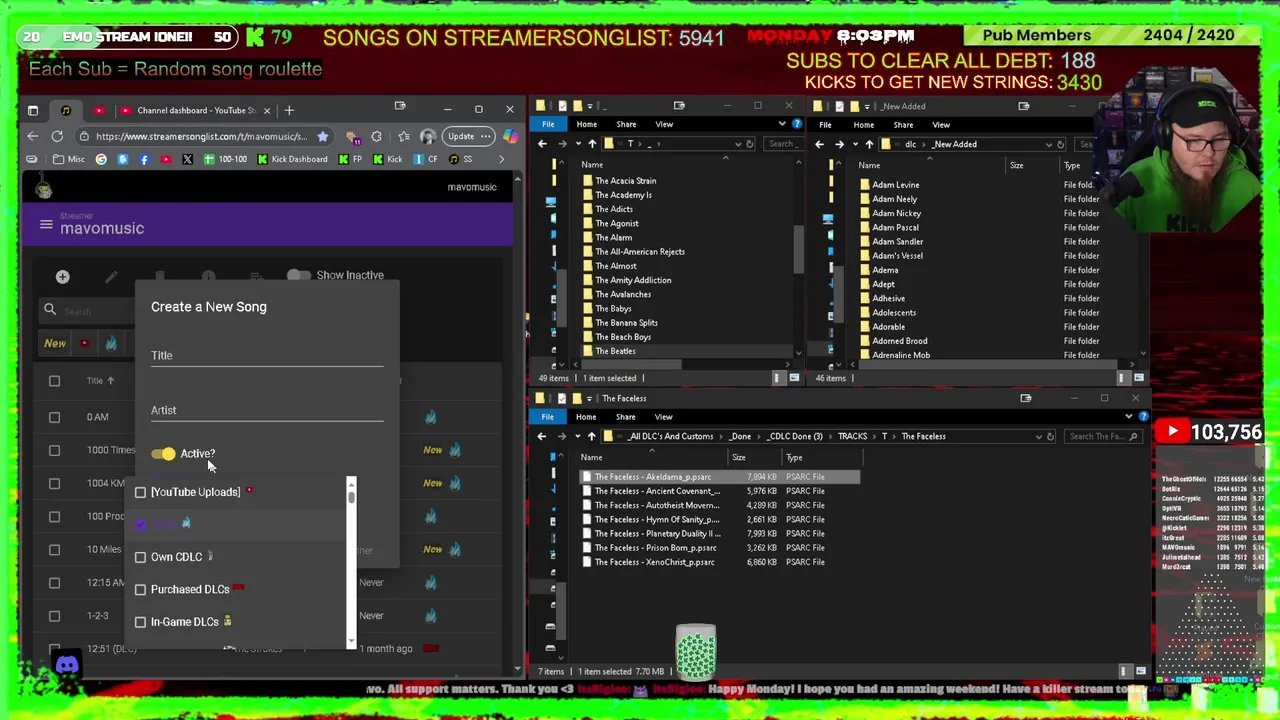1280x720 pixels.
Task: Show more bookmarks with the chevron
Action: [x=501, y=159]
